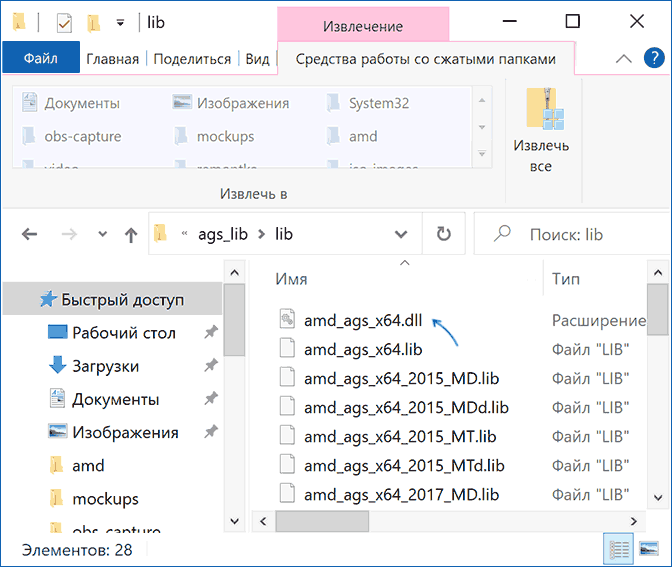Expand address bar history dropdown

(401, 234)
